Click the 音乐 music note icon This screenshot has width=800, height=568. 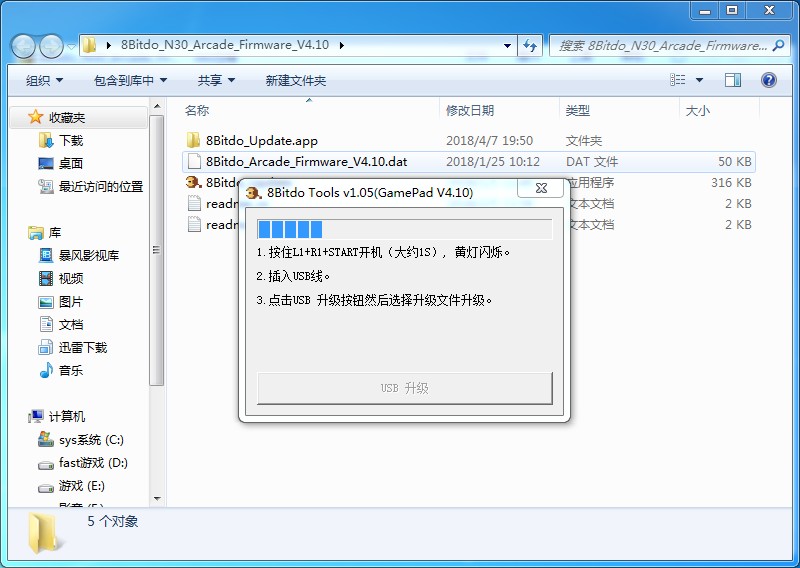click(46, 370)
